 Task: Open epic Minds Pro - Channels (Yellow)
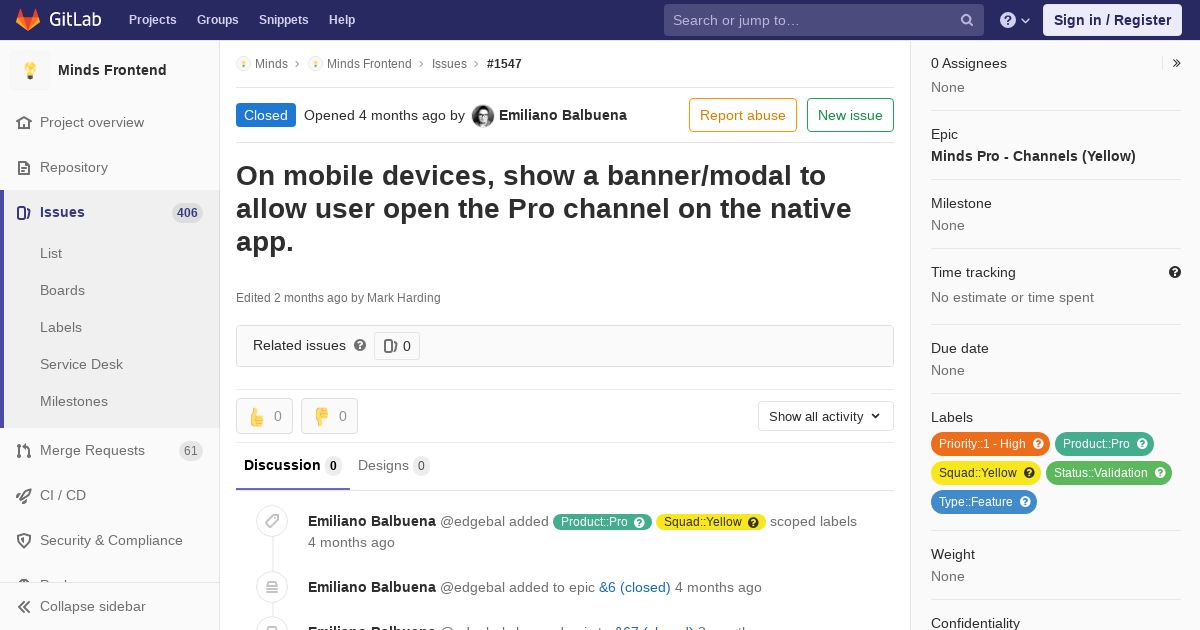point(1033,156)
